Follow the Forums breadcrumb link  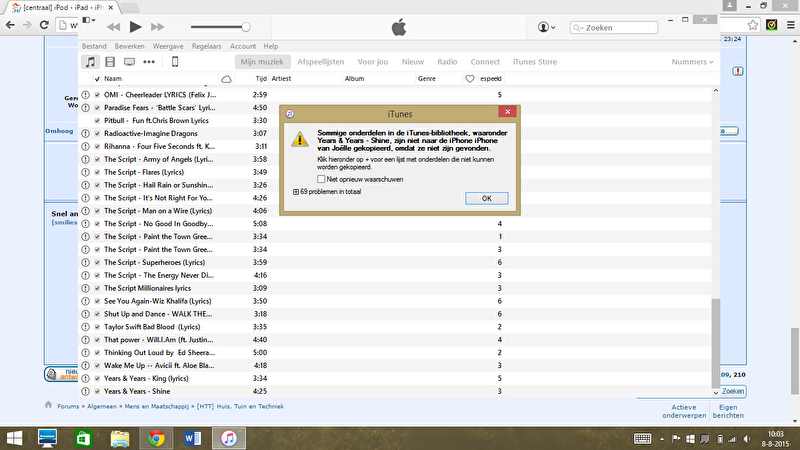[68, 407]
